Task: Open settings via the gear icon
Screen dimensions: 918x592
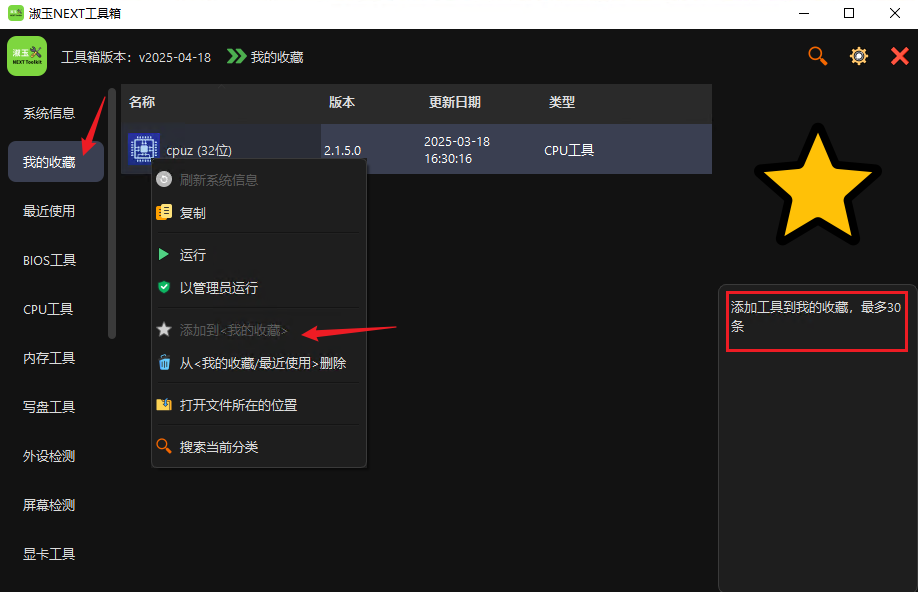Action: [x=858, y=56]
